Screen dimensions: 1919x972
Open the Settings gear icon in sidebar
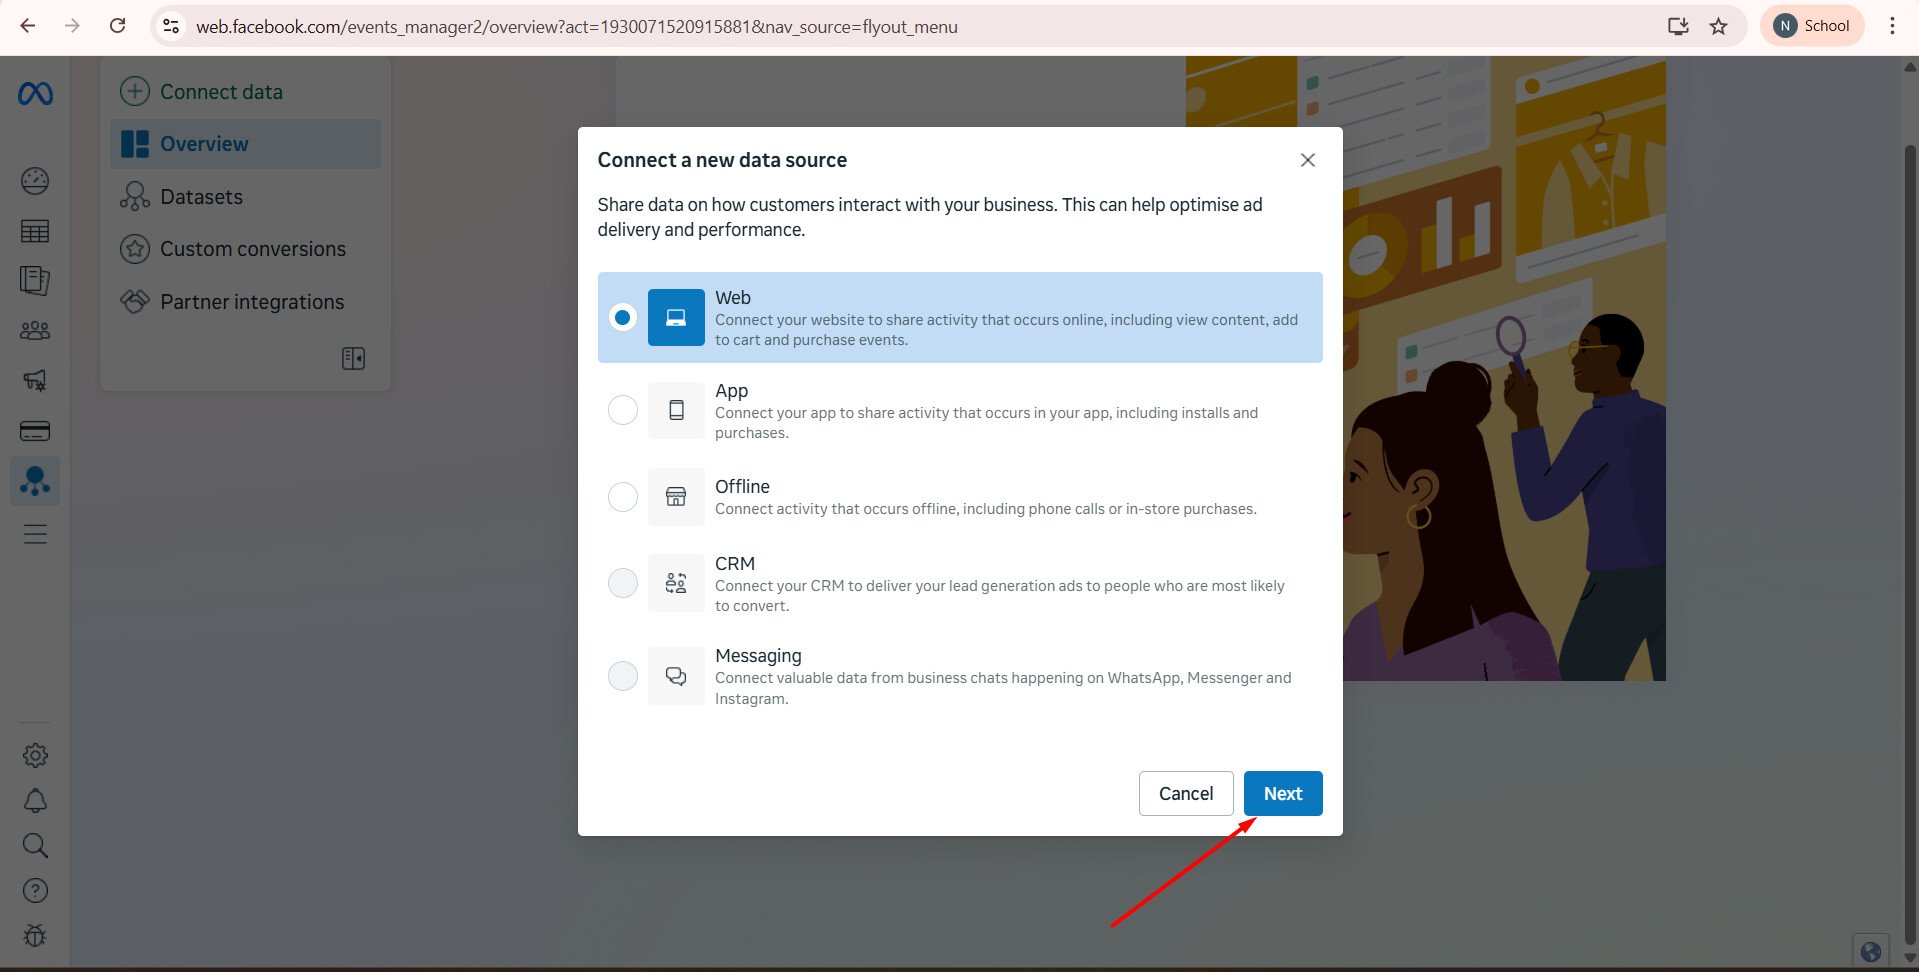point(35,755)
